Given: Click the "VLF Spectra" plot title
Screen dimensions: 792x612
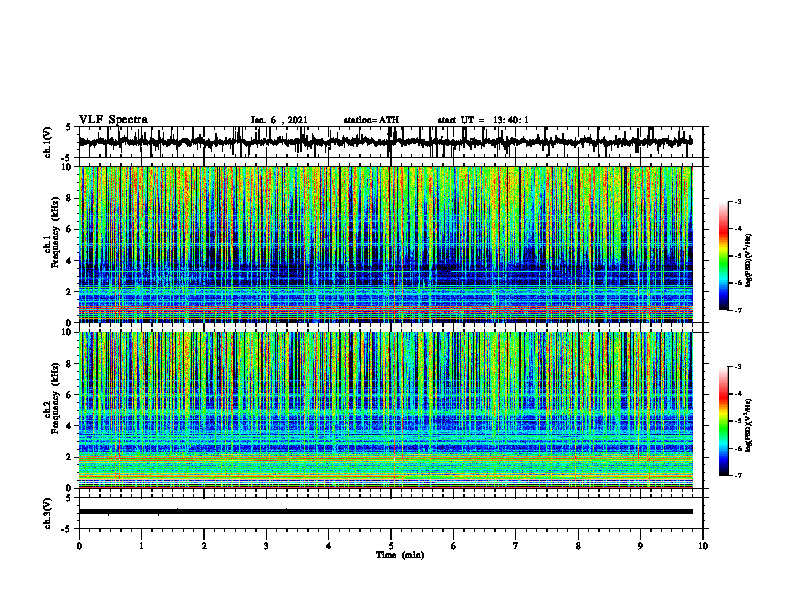Looking at the screenshot, I should (113, 120).
